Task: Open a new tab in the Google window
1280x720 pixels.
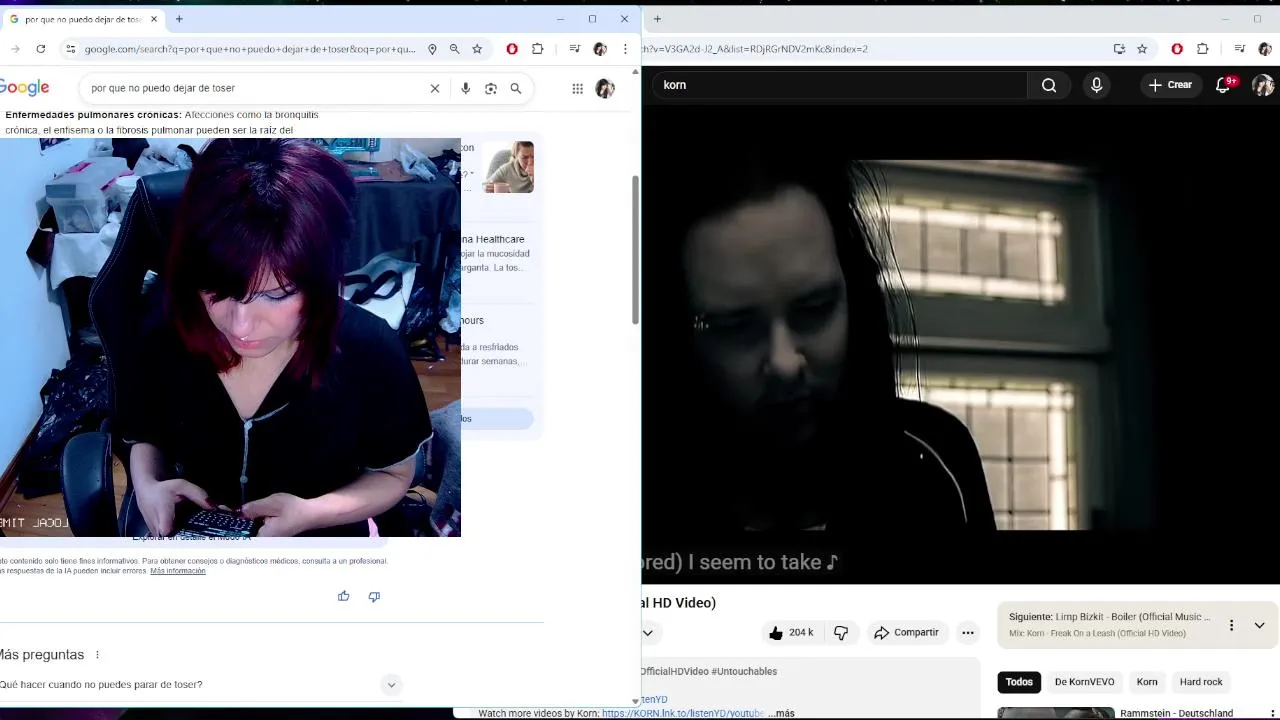Action: pos(179,19)
